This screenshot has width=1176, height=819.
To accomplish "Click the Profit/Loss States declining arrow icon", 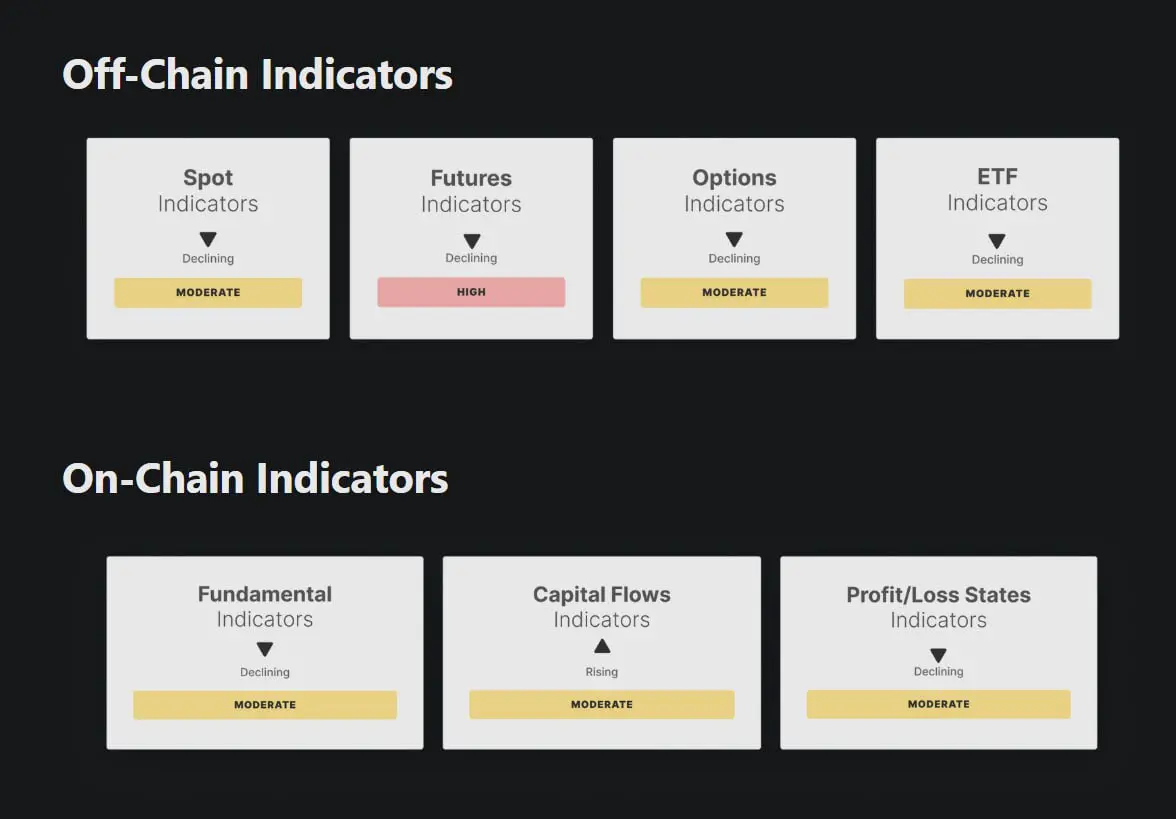I will coord(938,655).
